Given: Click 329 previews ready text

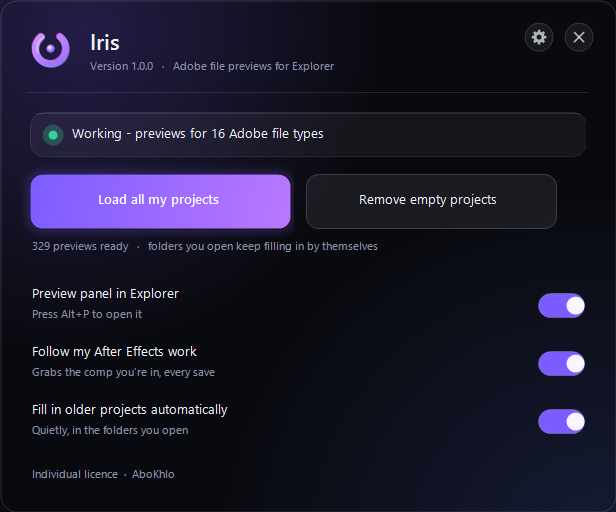Looking at the screenshot, I should [x=80, y=246].
